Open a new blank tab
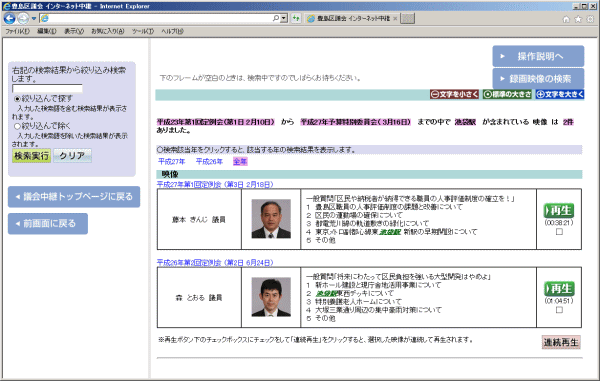Viewport: 600px width, 381px height. 408,18
